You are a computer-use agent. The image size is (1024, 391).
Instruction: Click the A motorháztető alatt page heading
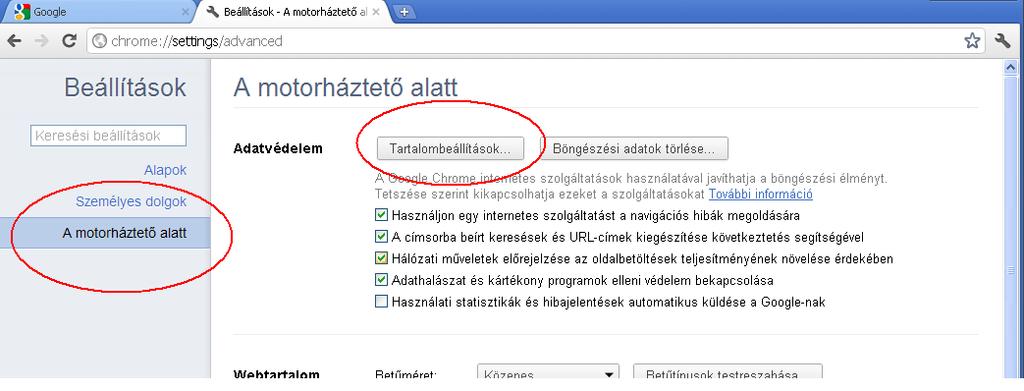point(345,88)
